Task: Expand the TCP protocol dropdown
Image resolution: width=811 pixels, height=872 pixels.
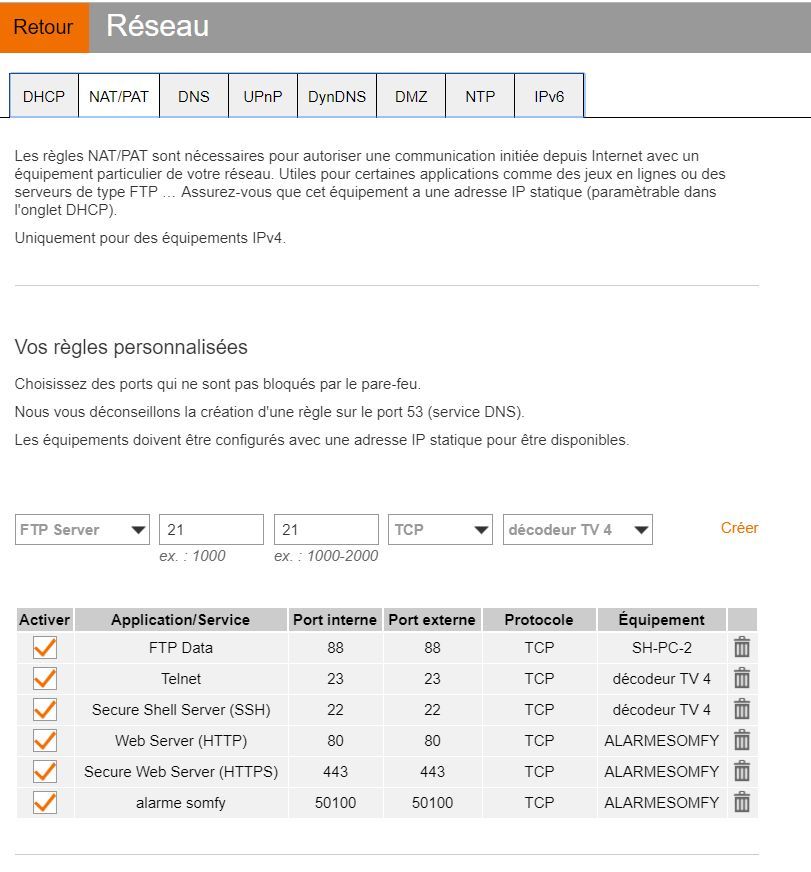Action: click(x=440, y=530)
